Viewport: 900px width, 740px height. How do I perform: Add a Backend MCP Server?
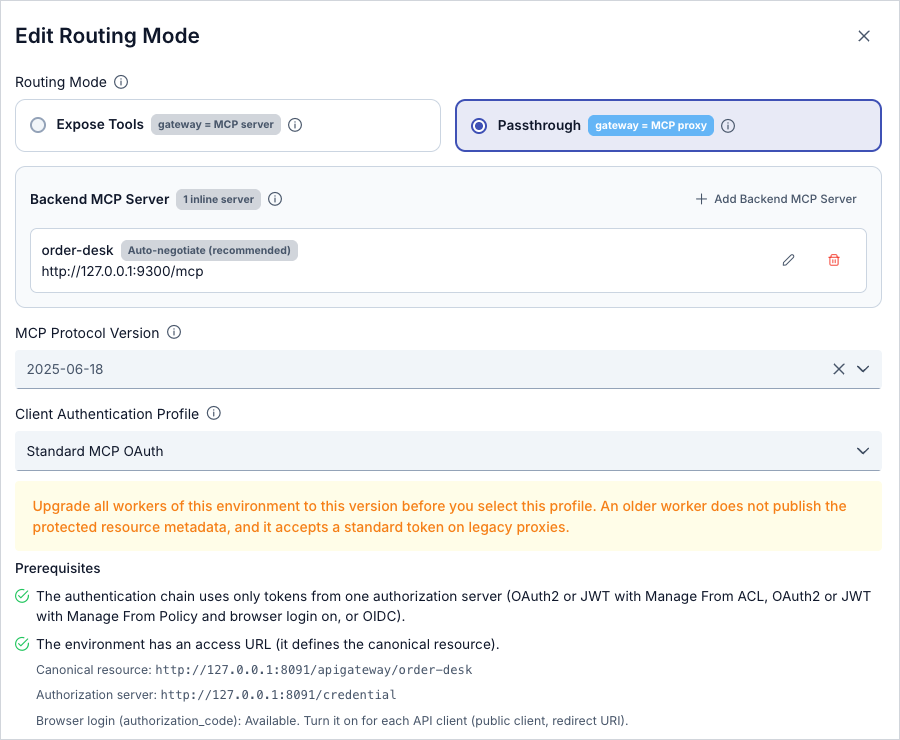coord(776,199)
